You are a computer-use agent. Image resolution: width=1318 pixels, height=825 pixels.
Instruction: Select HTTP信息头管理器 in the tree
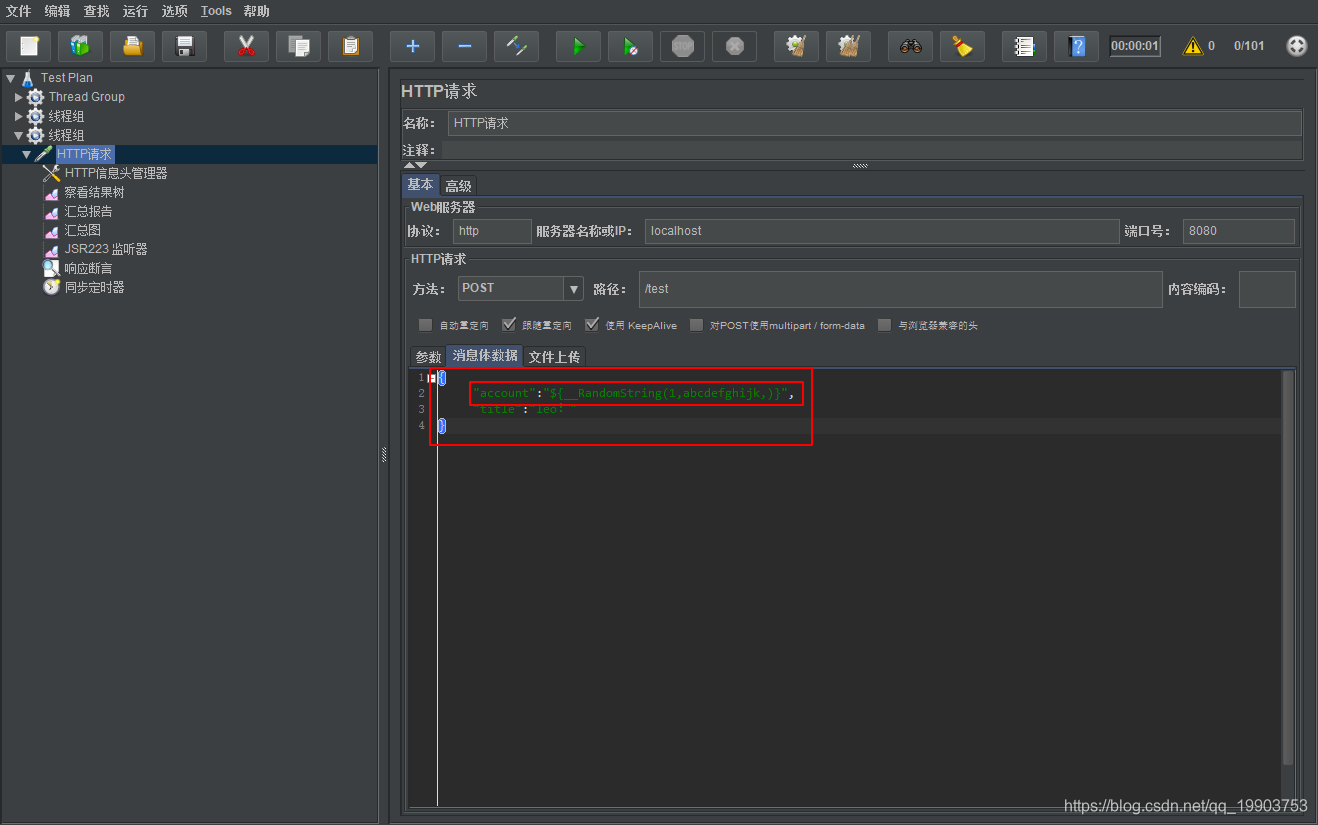[x=116, y=173]
